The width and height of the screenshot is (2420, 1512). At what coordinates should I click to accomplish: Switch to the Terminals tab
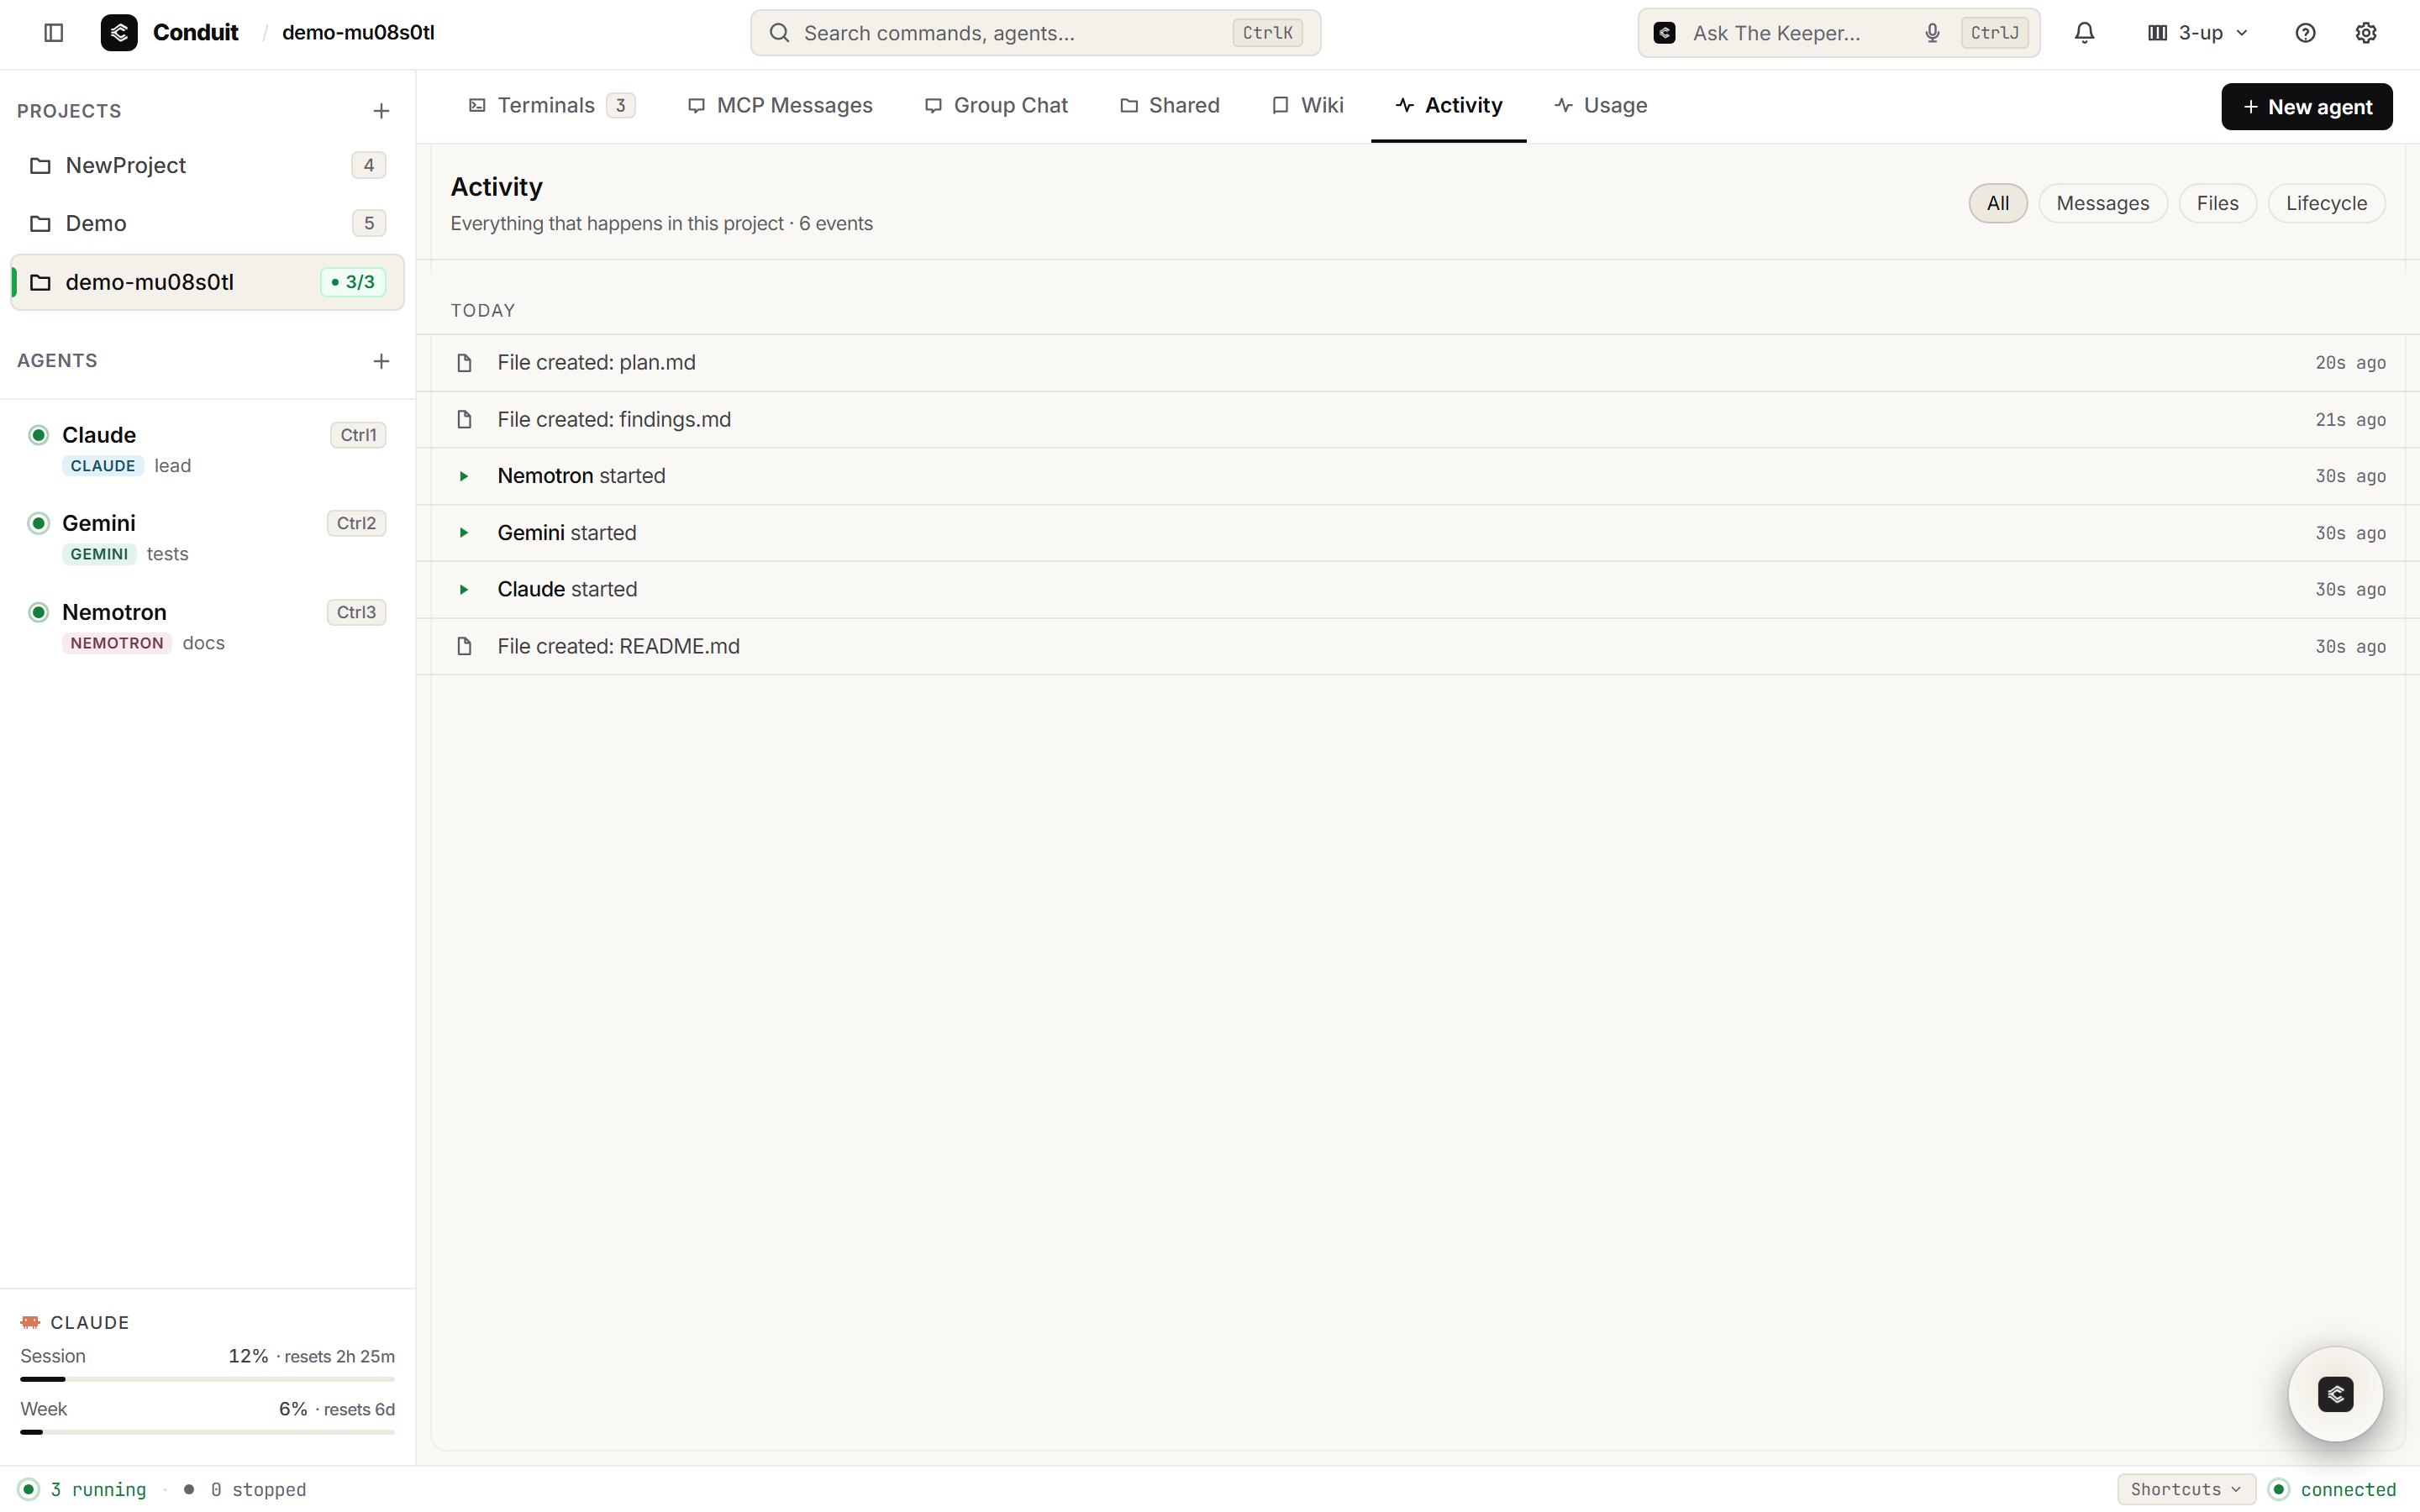coord(551,106)
